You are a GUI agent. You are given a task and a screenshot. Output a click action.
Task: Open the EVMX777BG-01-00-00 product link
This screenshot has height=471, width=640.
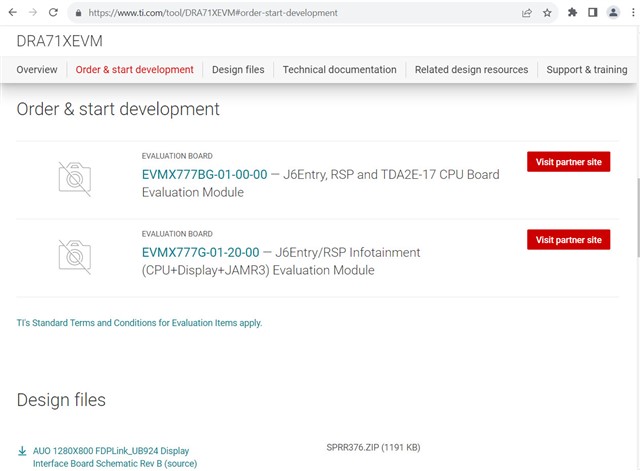click(x=204, y=175)
